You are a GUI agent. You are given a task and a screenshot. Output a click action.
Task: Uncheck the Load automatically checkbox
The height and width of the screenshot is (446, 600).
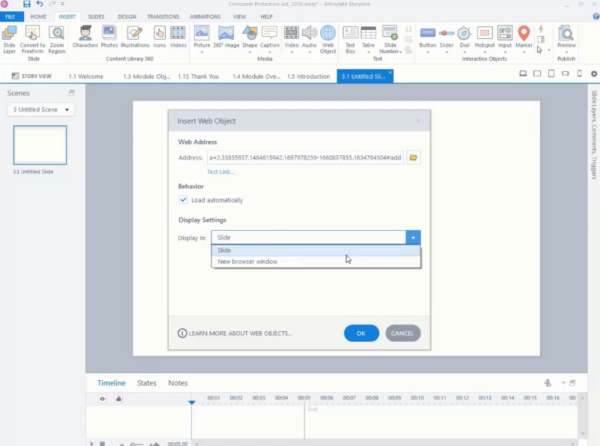pos(183,200)
